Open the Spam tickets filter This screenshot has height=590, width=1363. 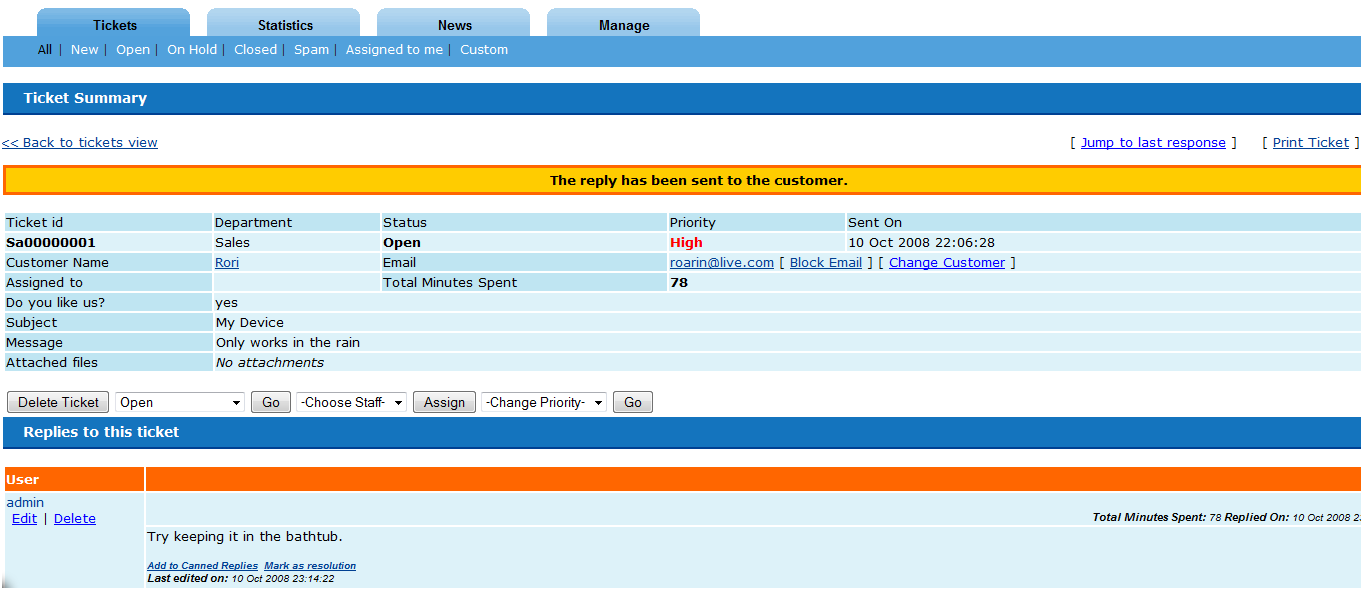coord(311,50)
